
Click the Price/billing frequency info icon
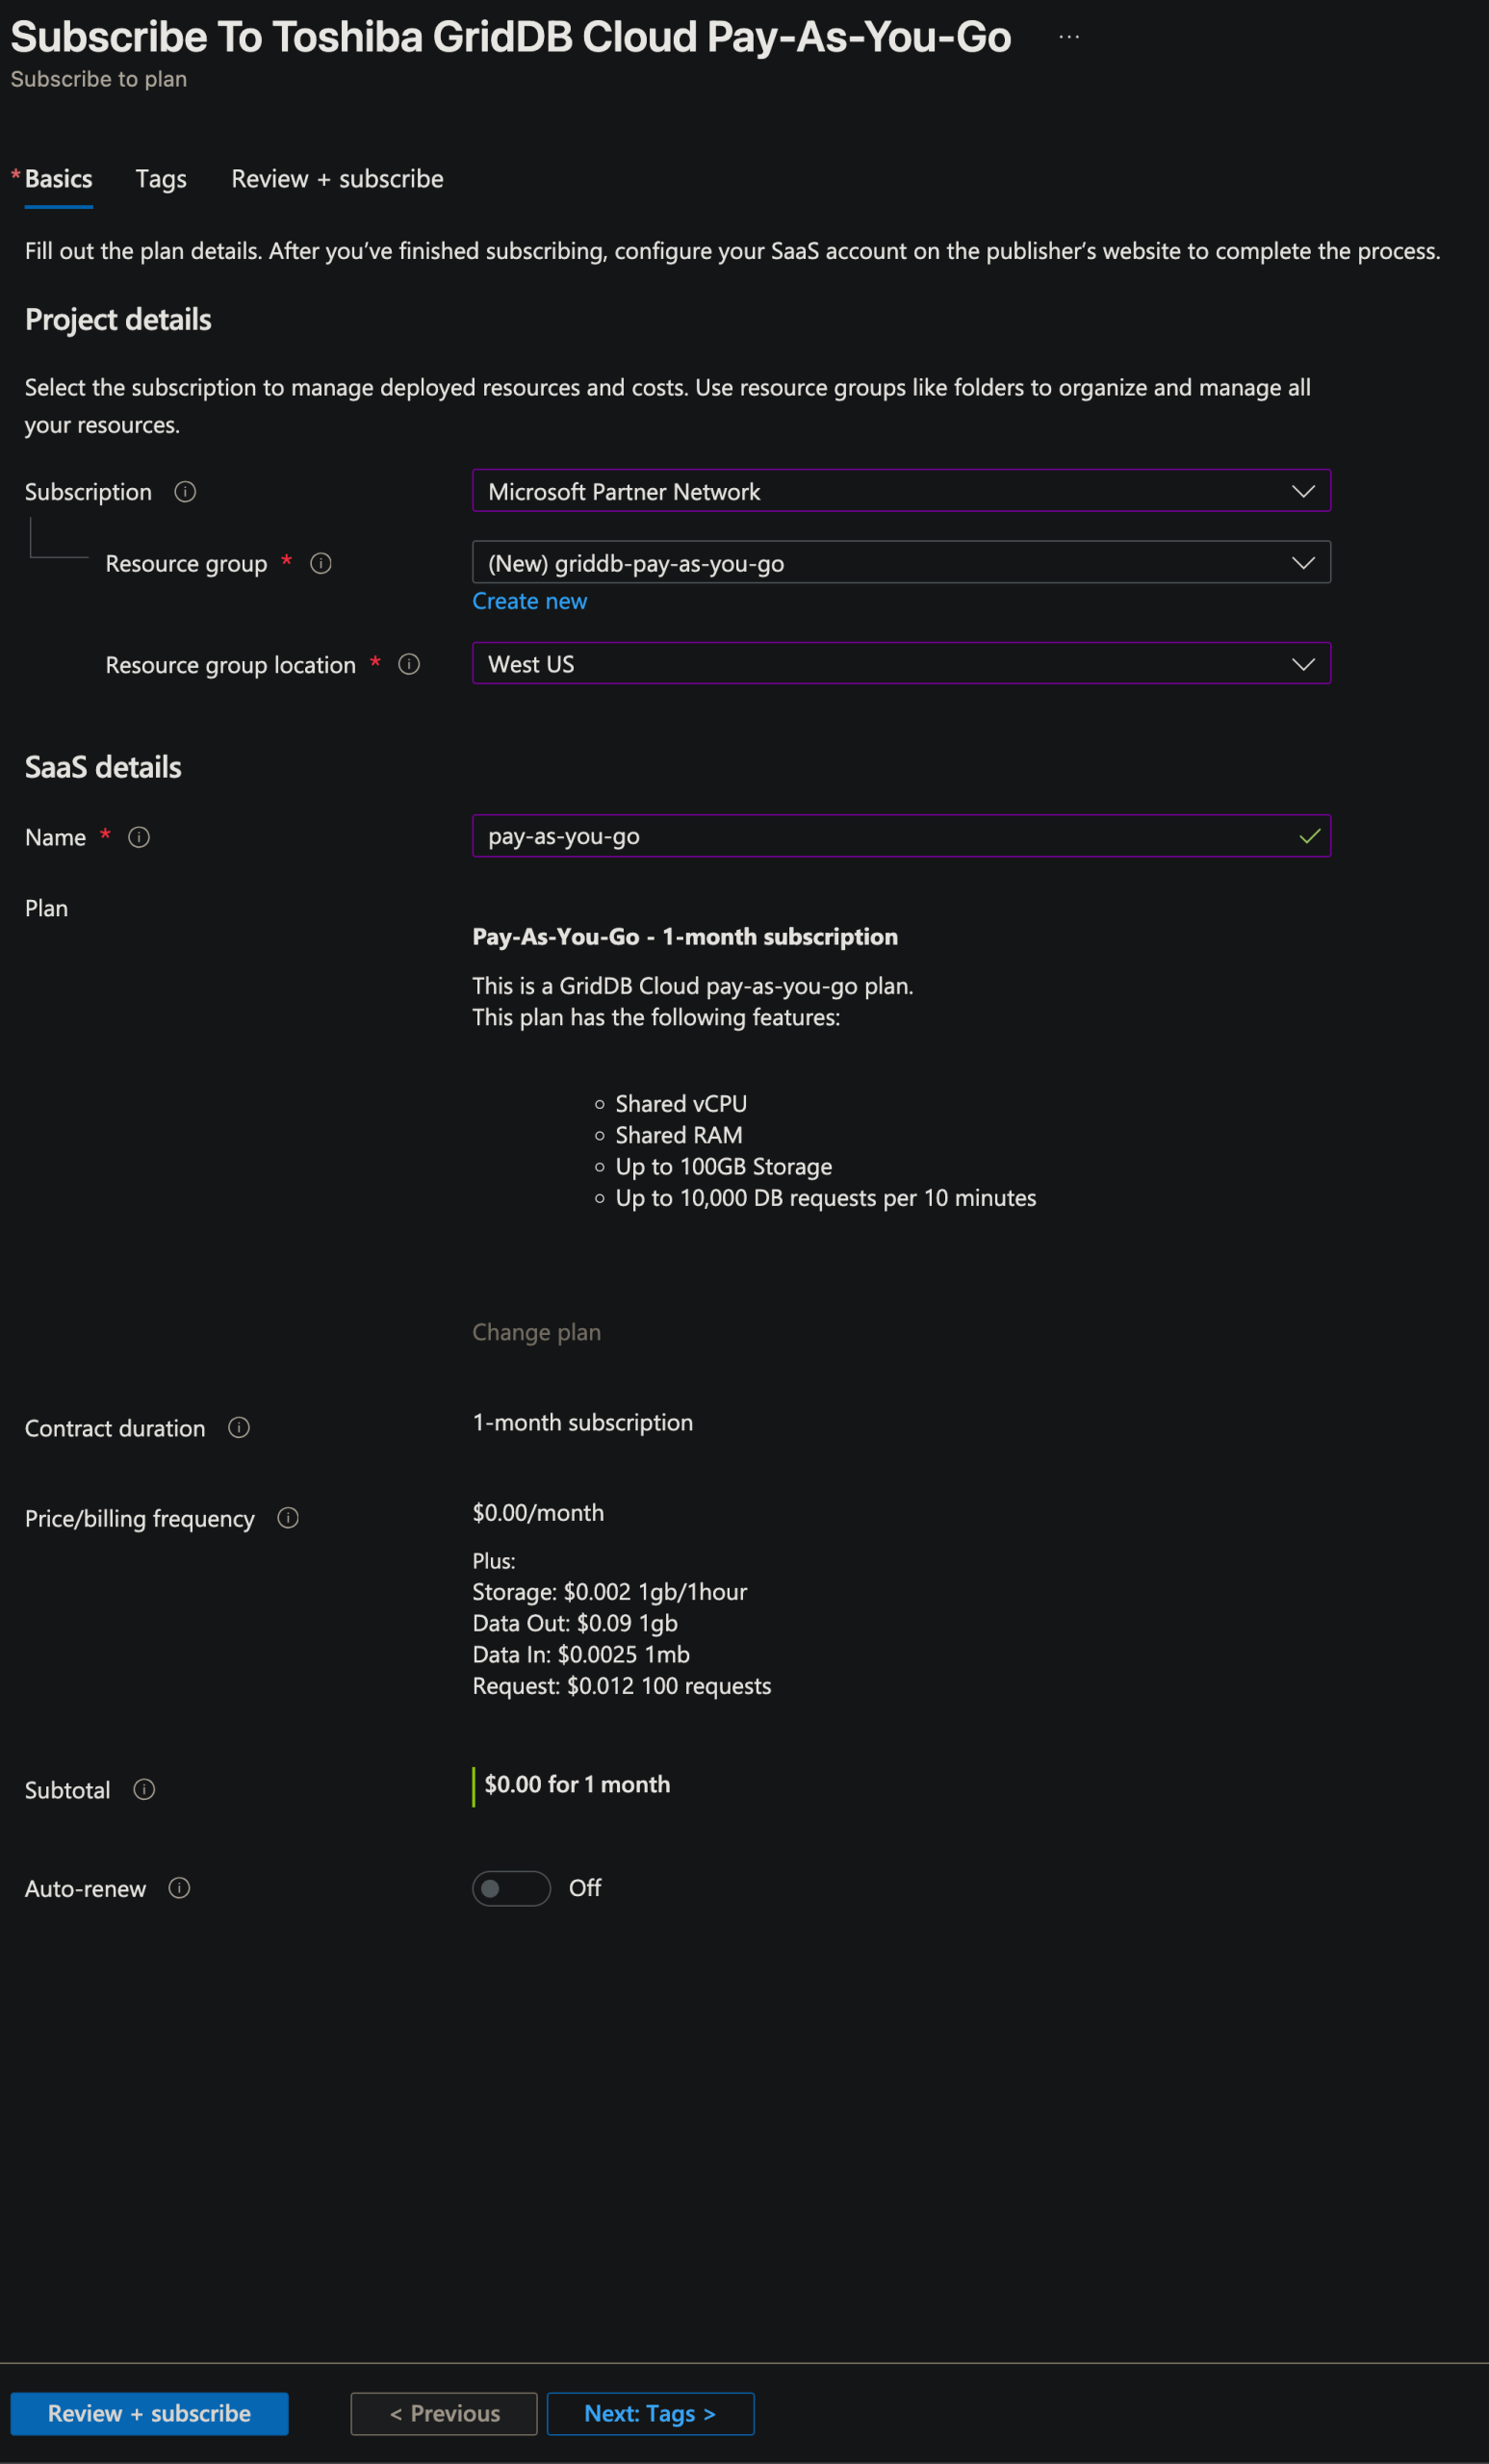pos(288,1517)
